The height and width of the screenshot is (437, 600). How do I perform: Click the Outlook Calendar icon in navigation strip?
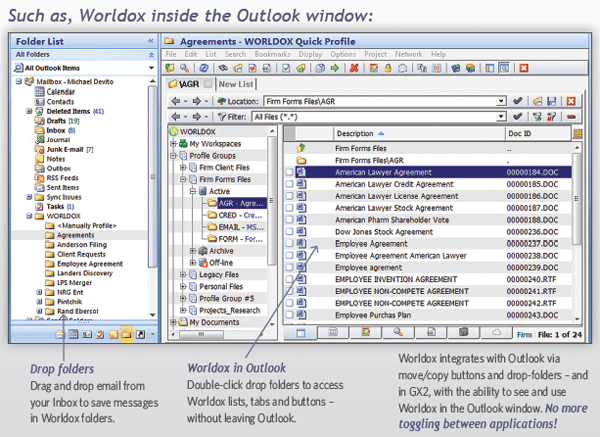click(x=73, y=334)
